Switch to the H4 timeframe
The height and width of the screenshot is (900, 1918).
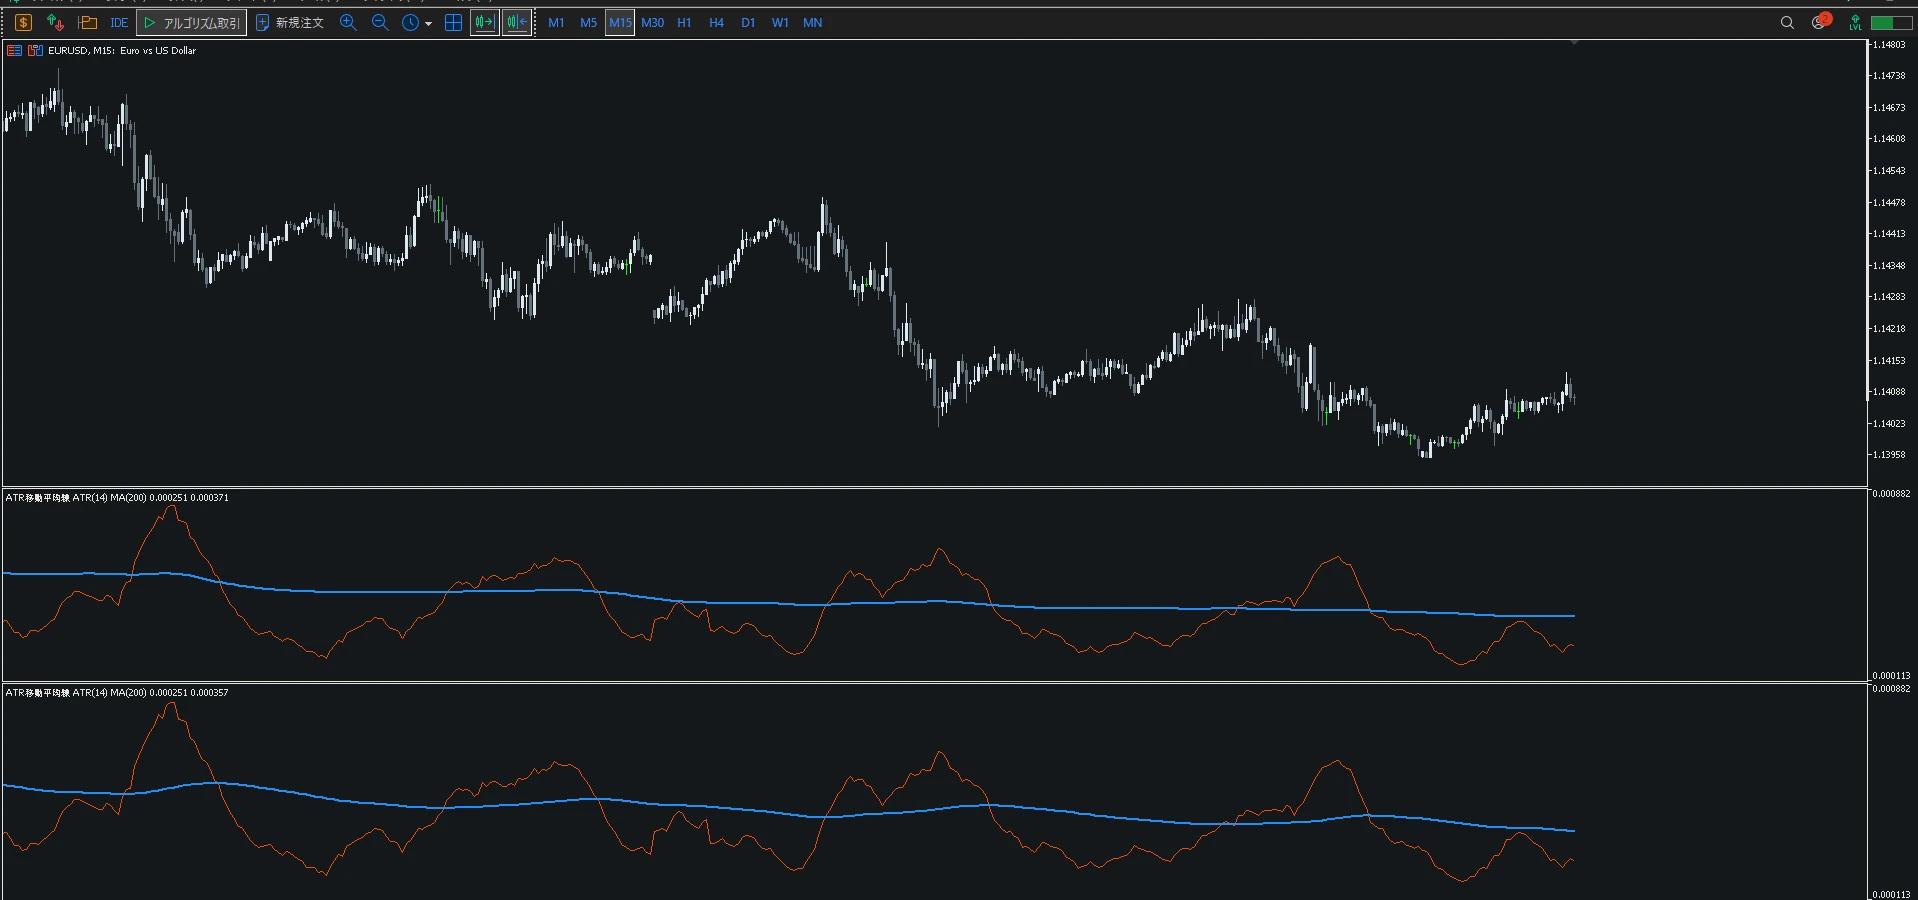[x=716, y=22]
